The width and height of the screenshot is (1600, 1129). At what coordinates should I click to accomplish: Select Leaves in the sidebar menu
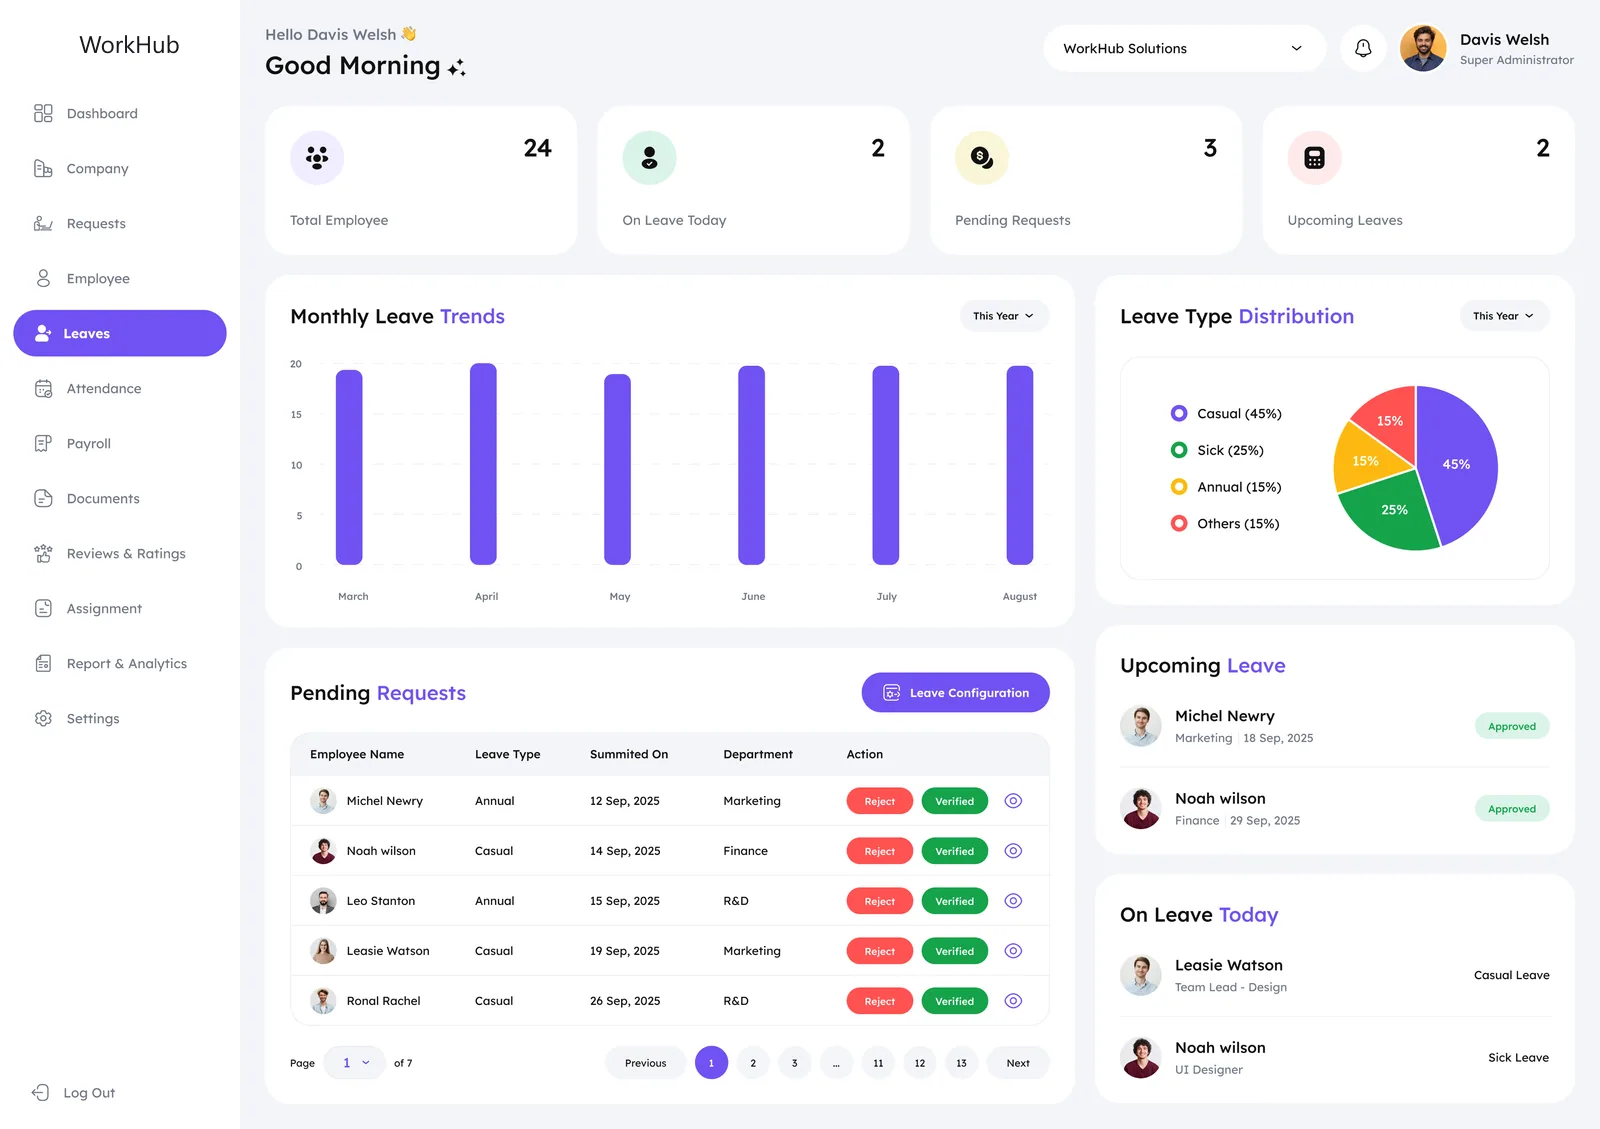(120, 333)
